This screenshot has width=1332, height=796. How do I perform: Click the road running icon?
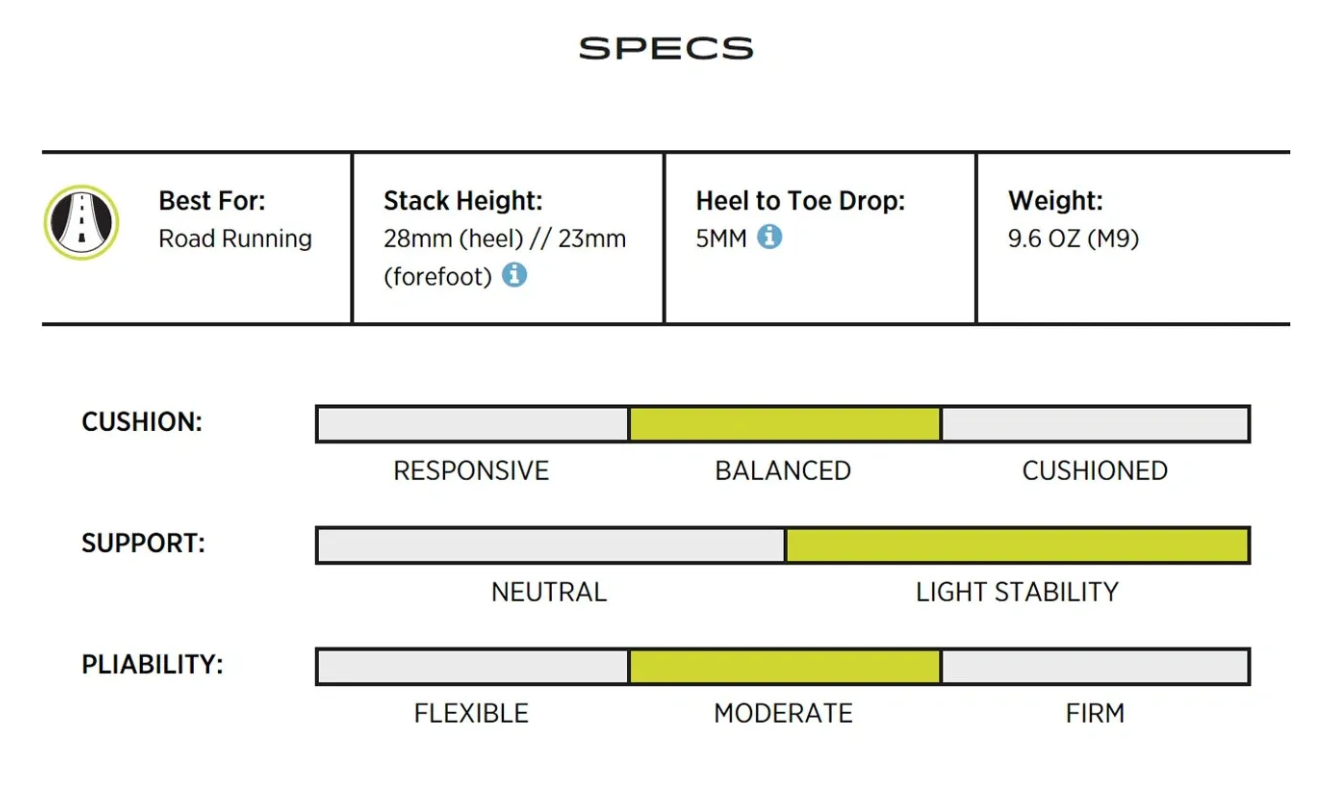coord(81,222)
